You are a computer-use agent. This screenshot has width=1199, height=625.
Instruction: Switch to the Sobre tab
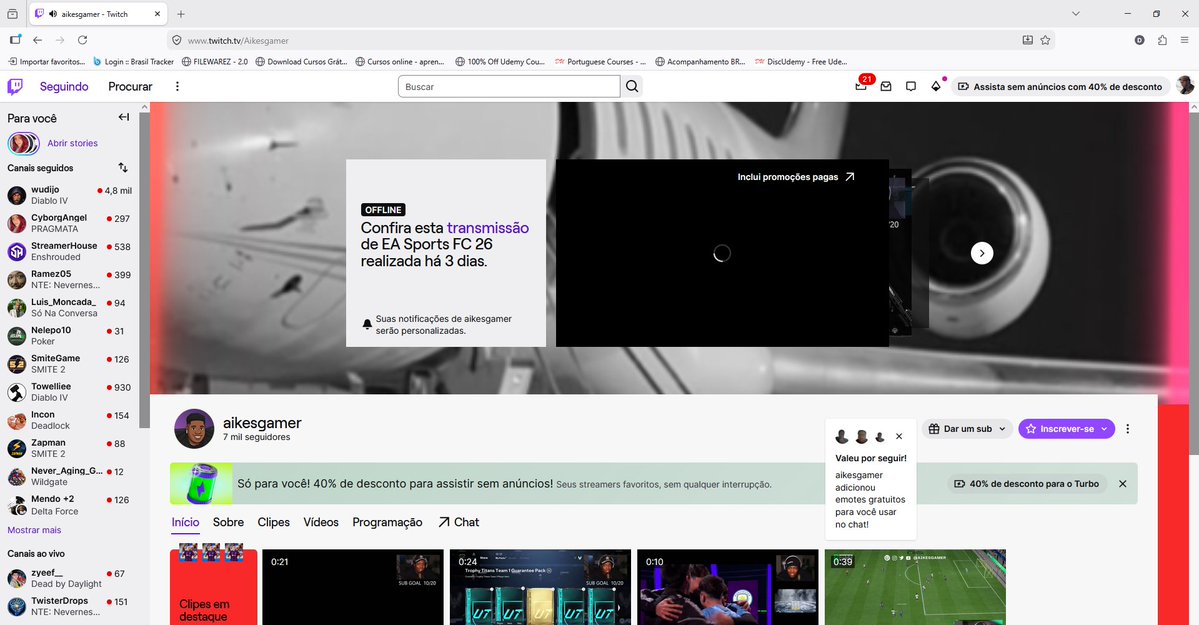pyautogui.click(x=228, y=522)
